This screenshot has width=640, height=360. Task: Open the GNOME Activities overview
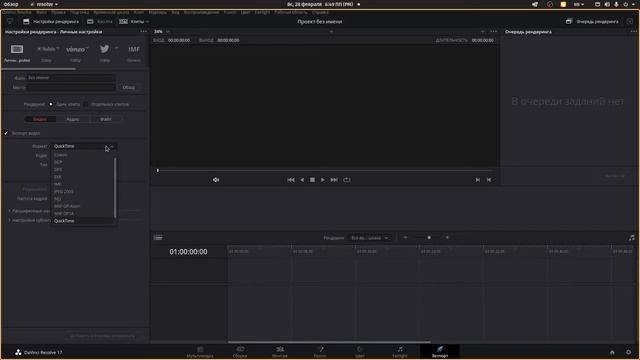pos(11,4)
